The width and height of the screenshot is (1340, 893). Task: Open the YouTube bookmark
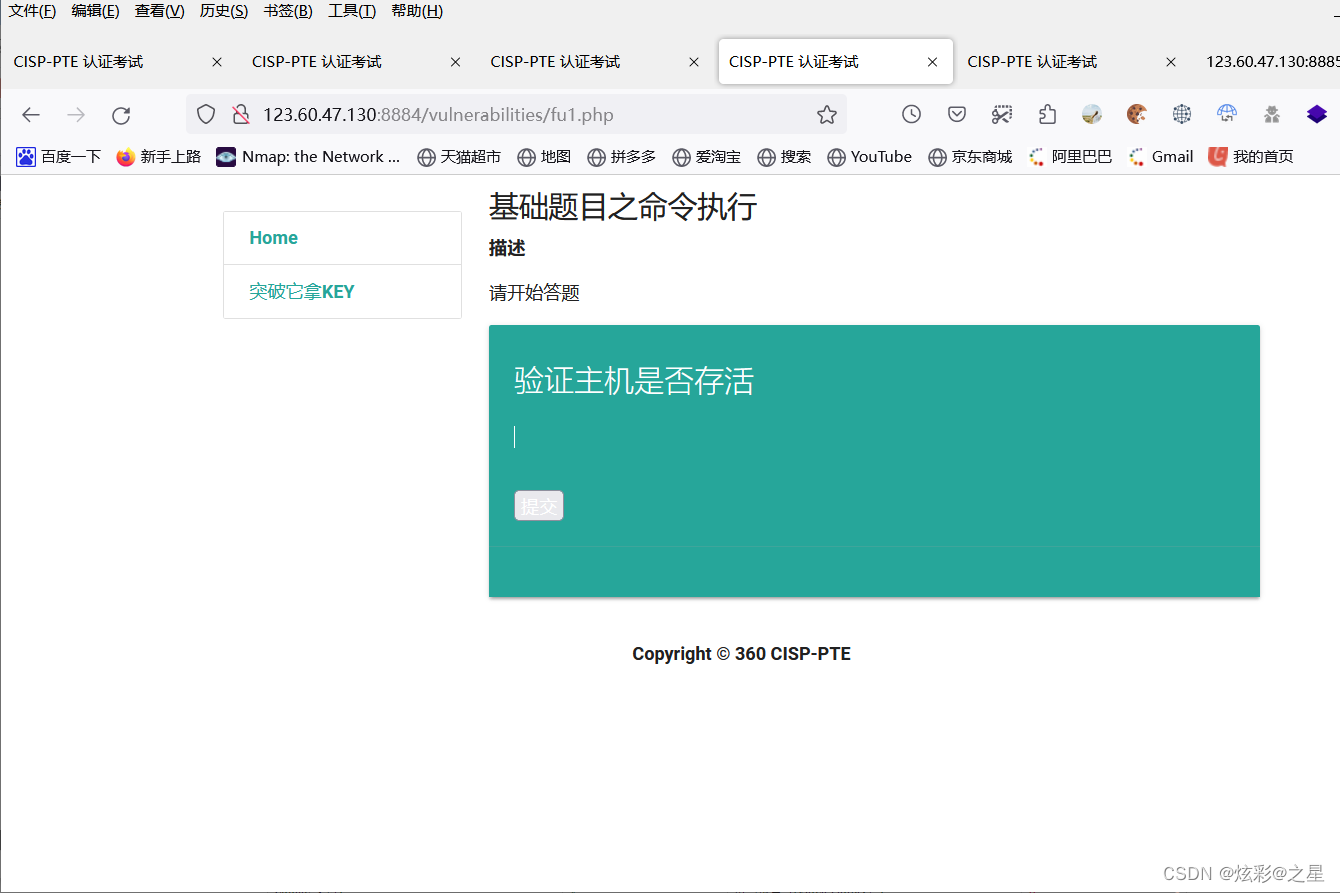(869, 156)
